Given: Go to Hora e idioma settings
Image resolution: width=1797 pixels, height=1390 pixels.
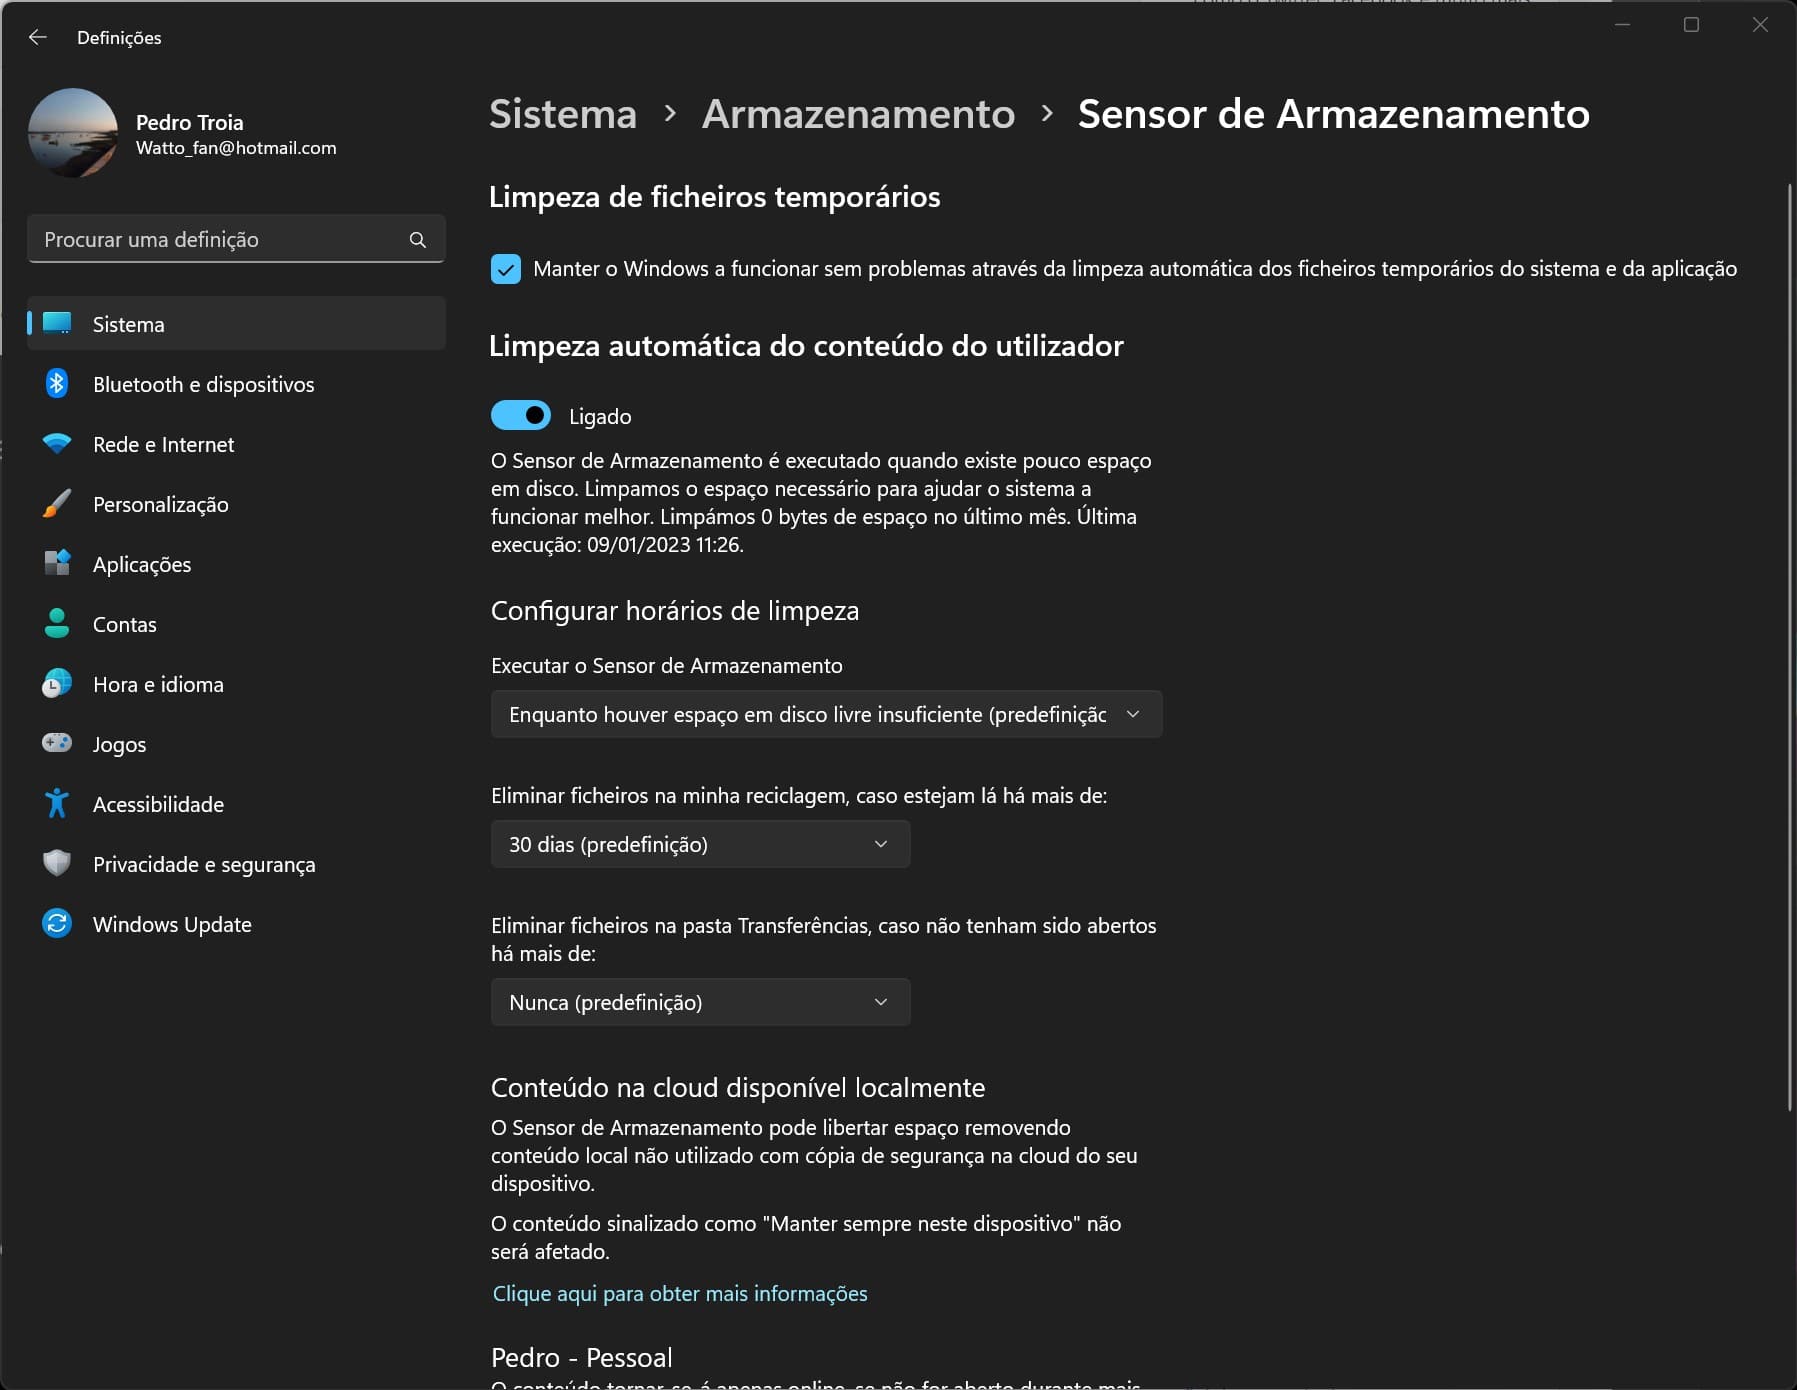Looking at the screenshot, I should [158, 684].
